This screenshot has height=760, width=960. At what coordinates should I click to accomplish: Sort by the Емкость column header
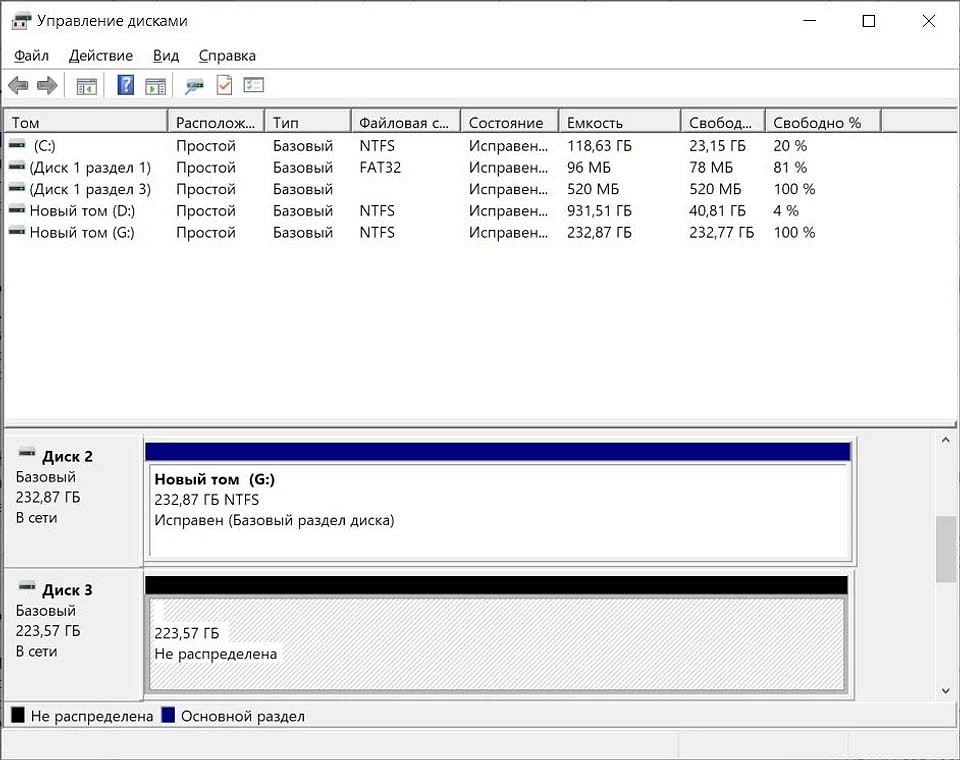pos(620,122)
